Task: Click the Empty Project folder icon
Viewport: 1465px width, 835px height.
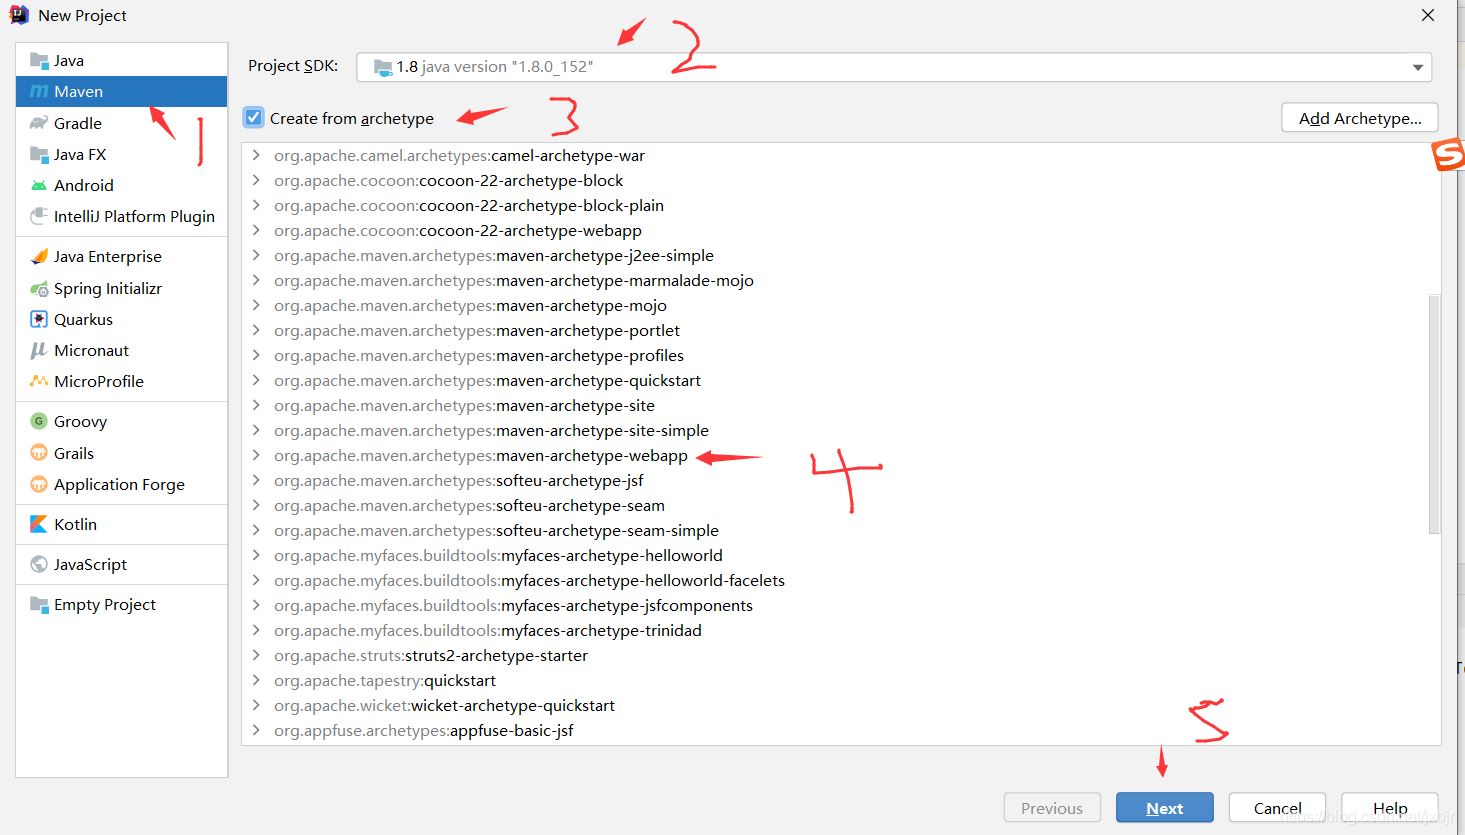Action: coord(39,604)
